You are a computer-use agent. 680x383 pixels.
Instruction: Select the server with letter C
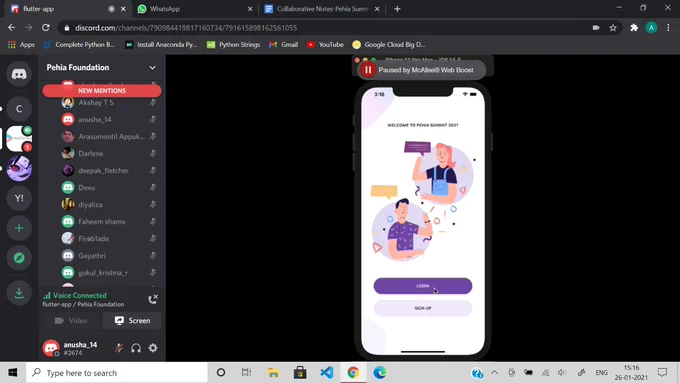[x=19, y=108]
